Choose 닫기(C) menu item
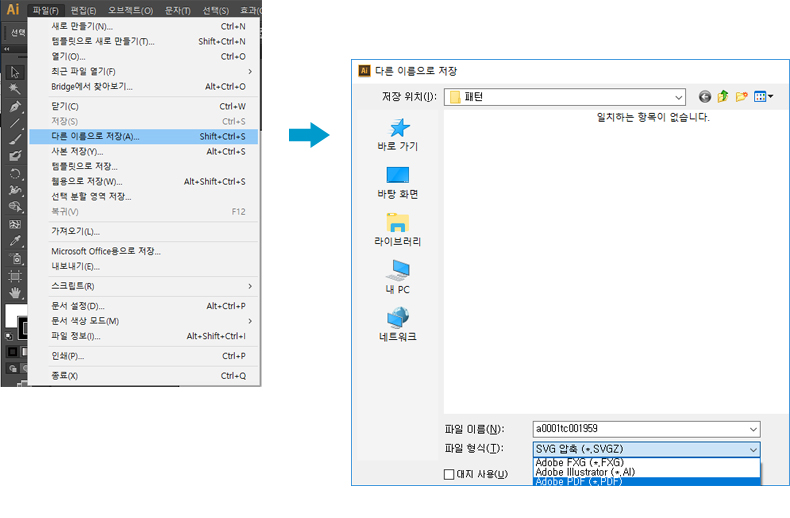The image size is (790, 518). click(144, 106)
